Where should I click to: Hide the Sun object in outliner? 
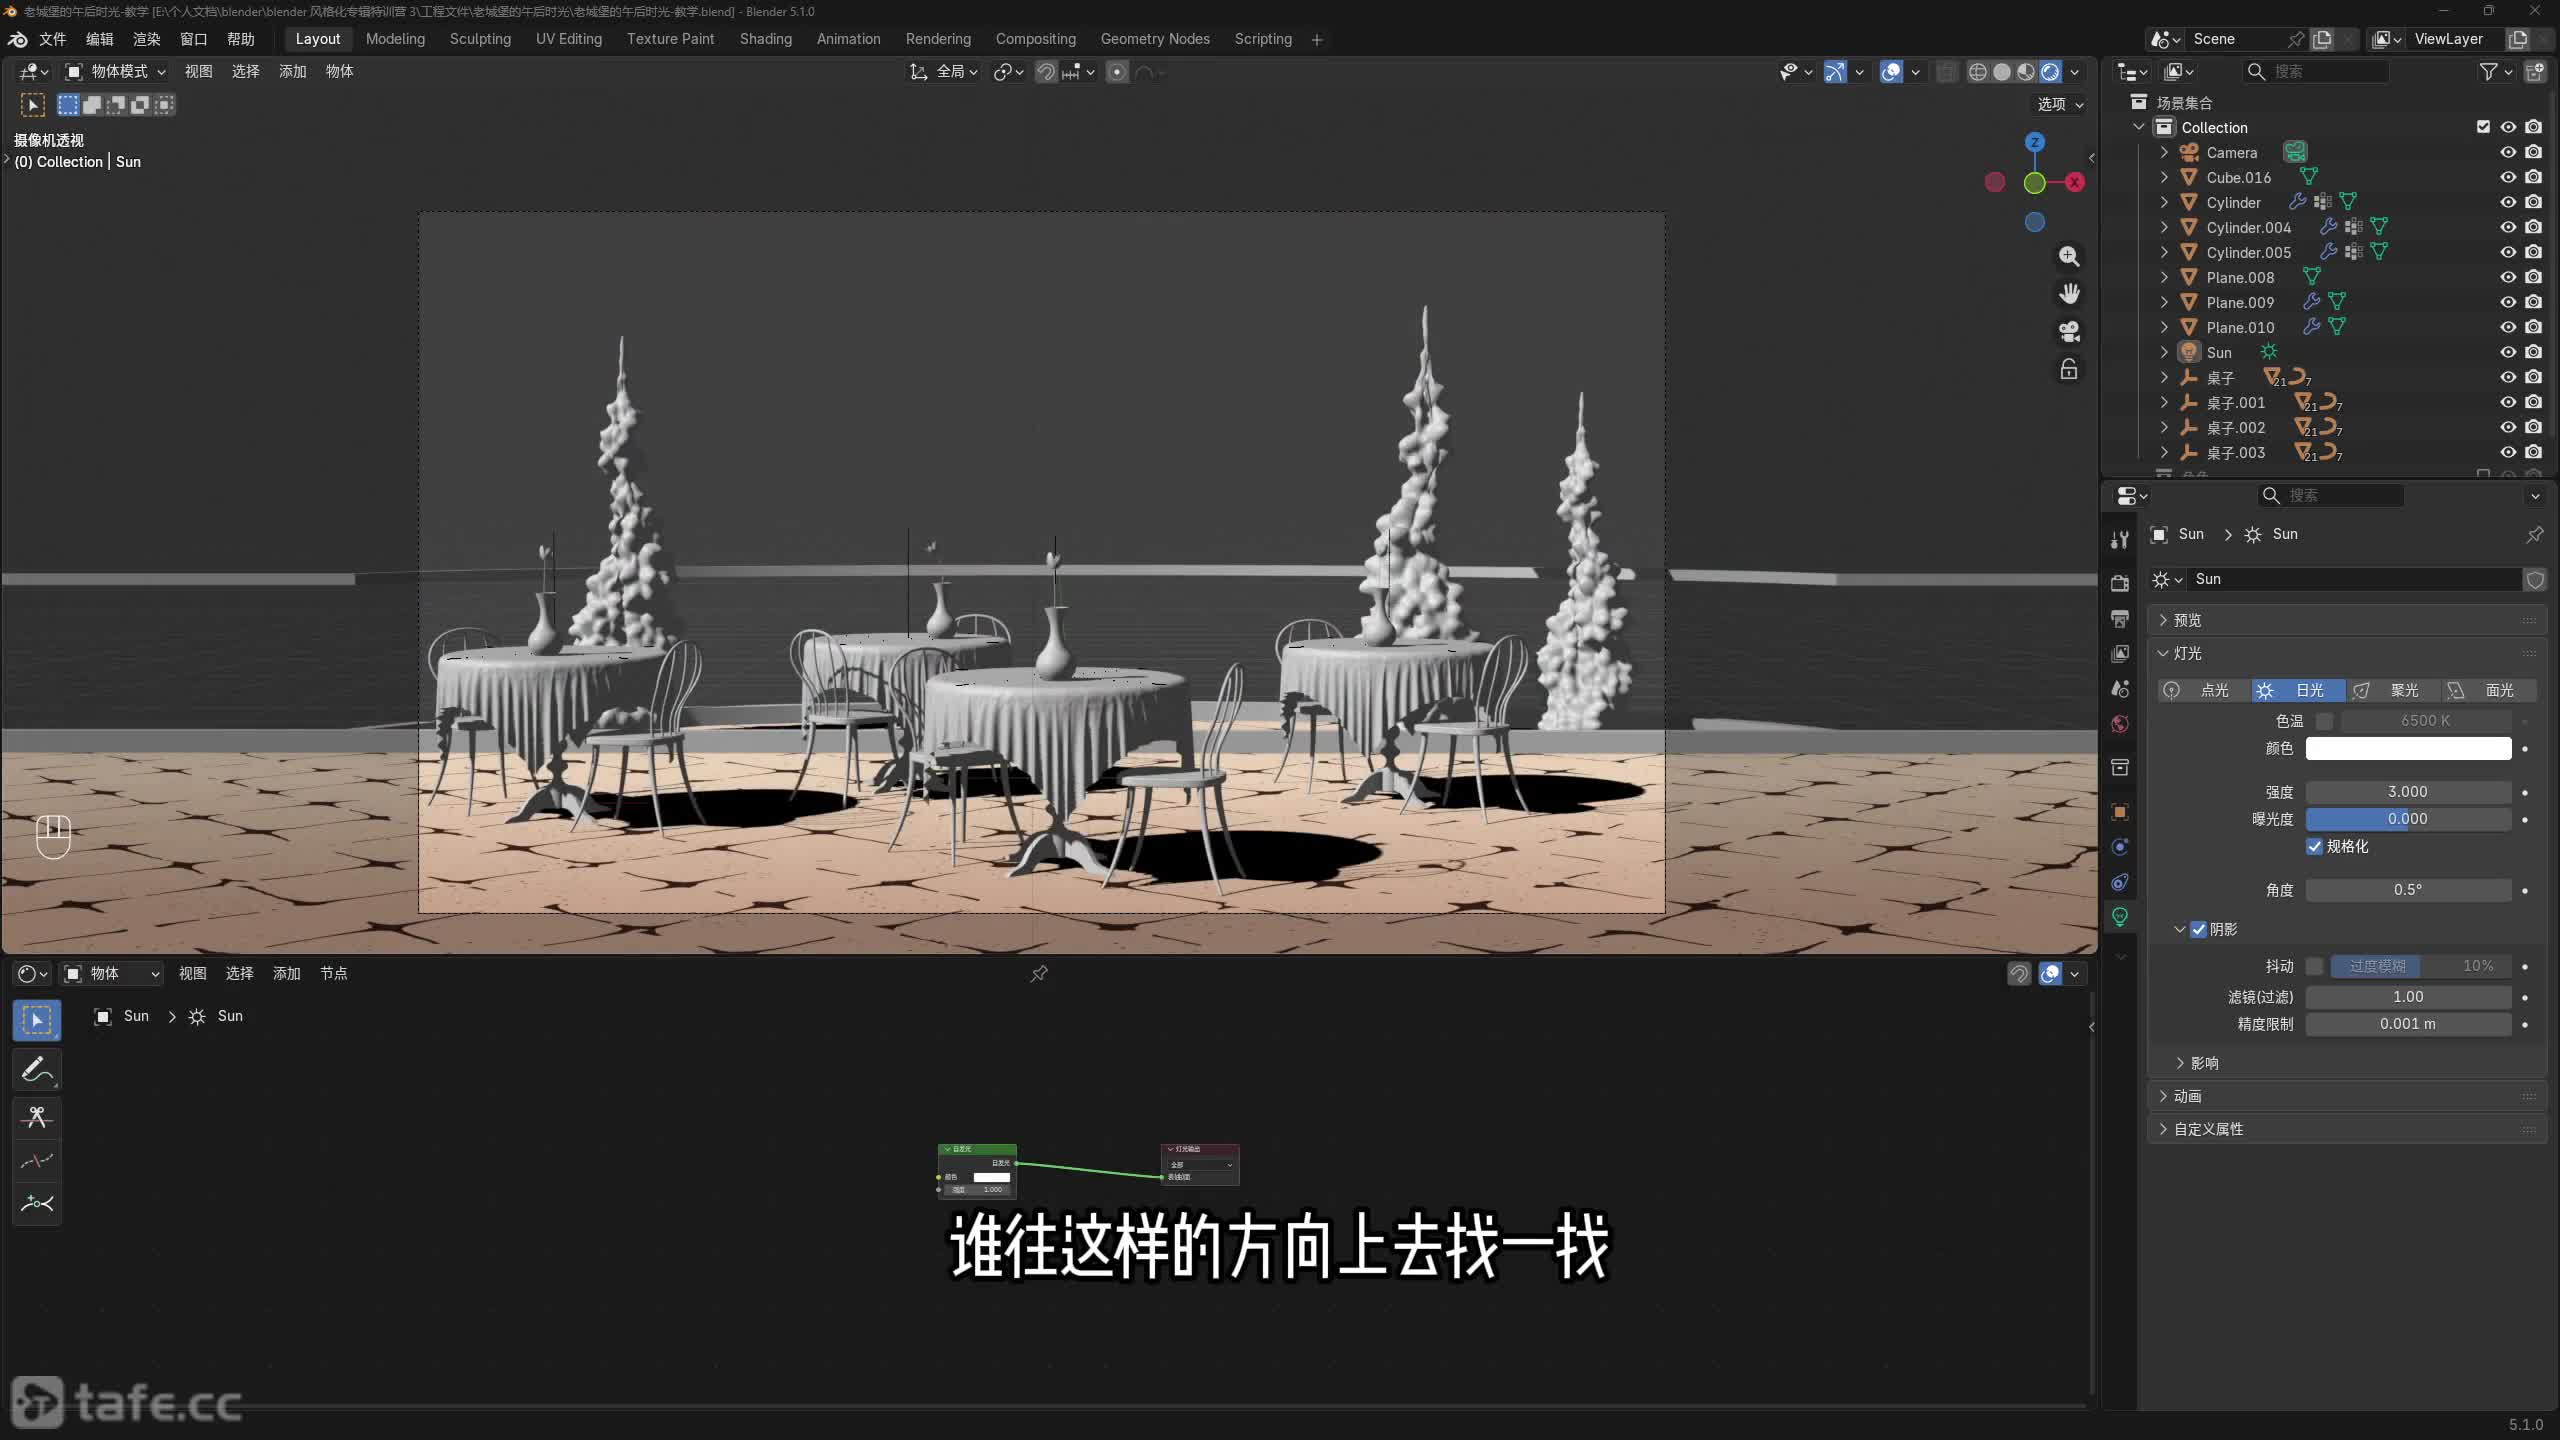[x=2508, y=352]
